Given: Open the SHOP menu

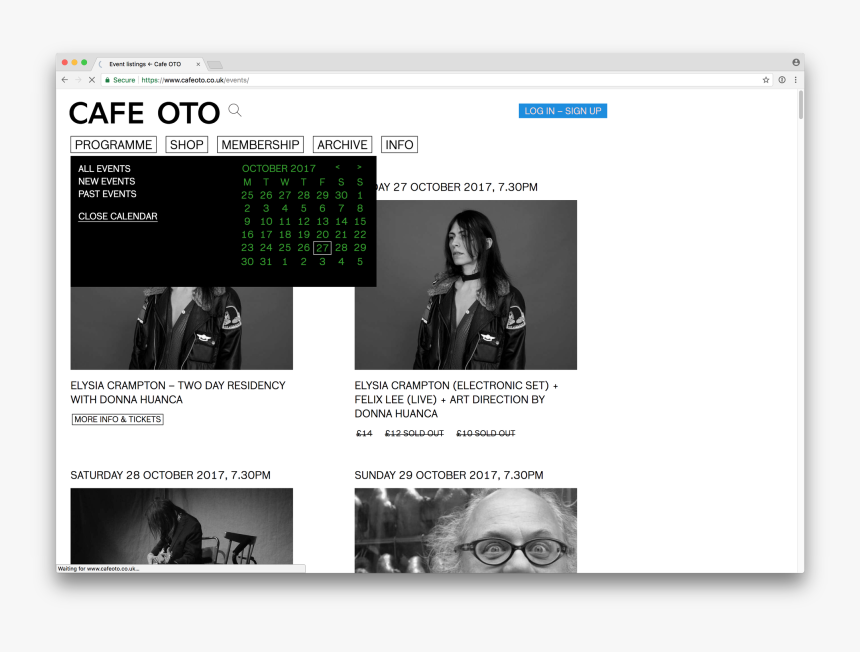Looking at the screenshot, I should click(x=186, y=145).
